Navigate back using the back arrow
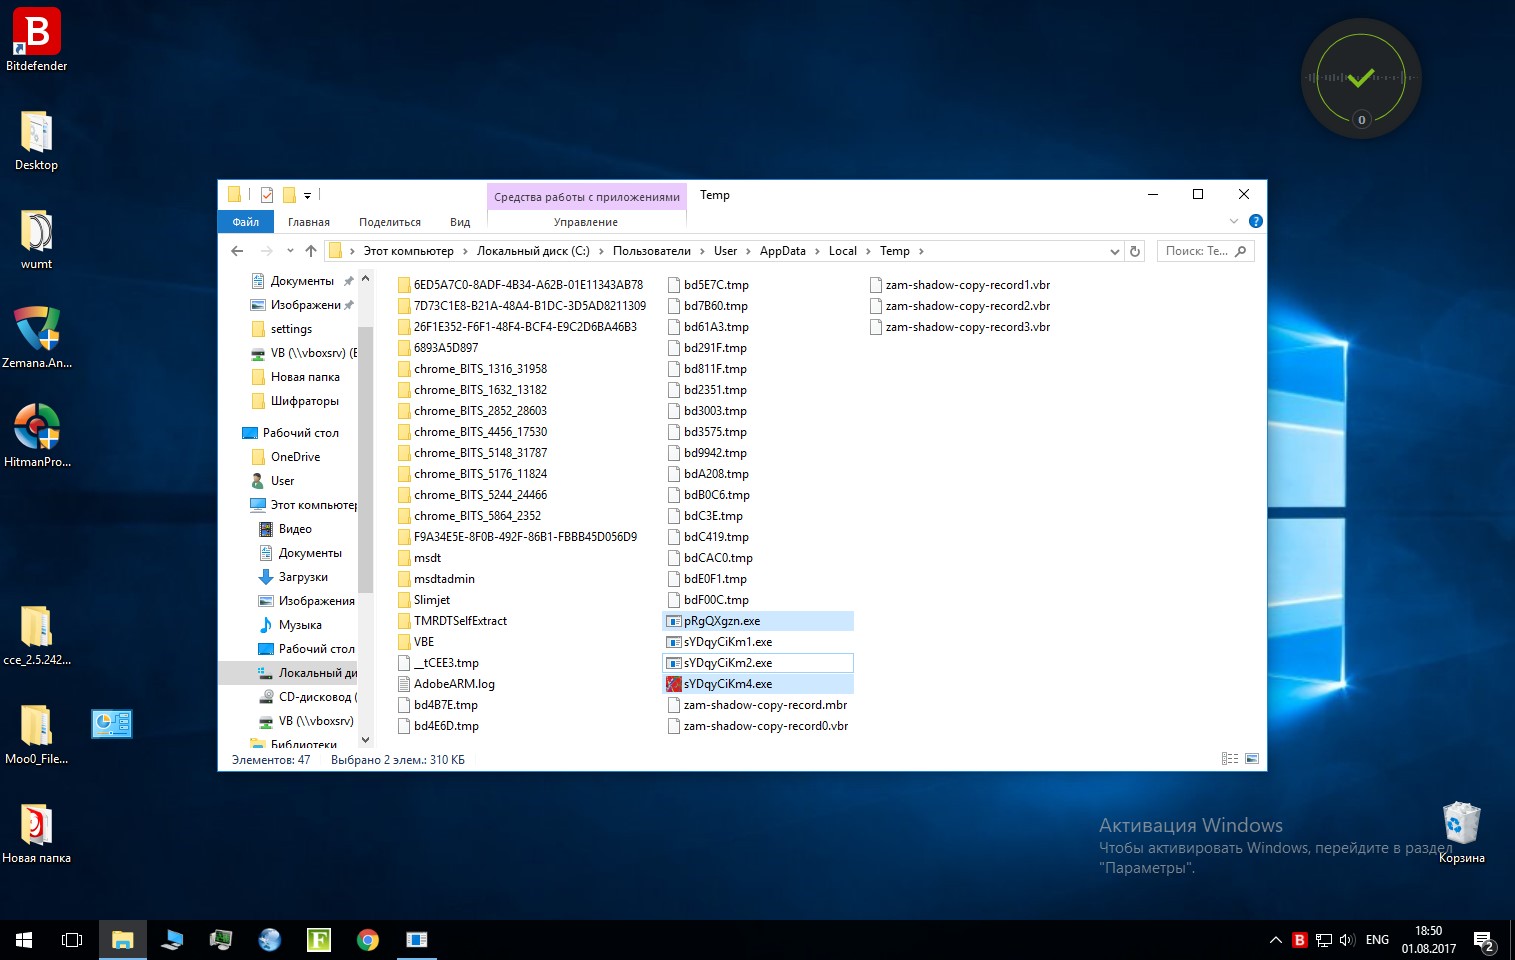1515x960 pixels. pyautogui.click(x=237, y=251)
